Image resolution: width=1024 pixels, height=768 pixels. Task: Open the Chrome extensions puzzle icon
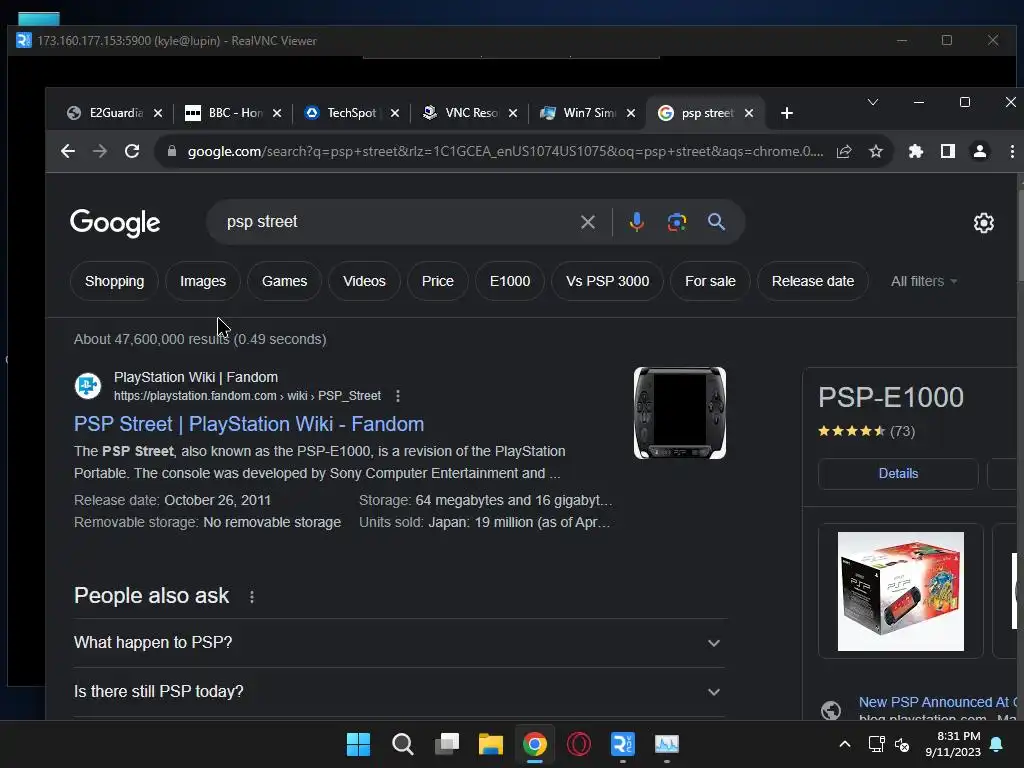(916, 152)
